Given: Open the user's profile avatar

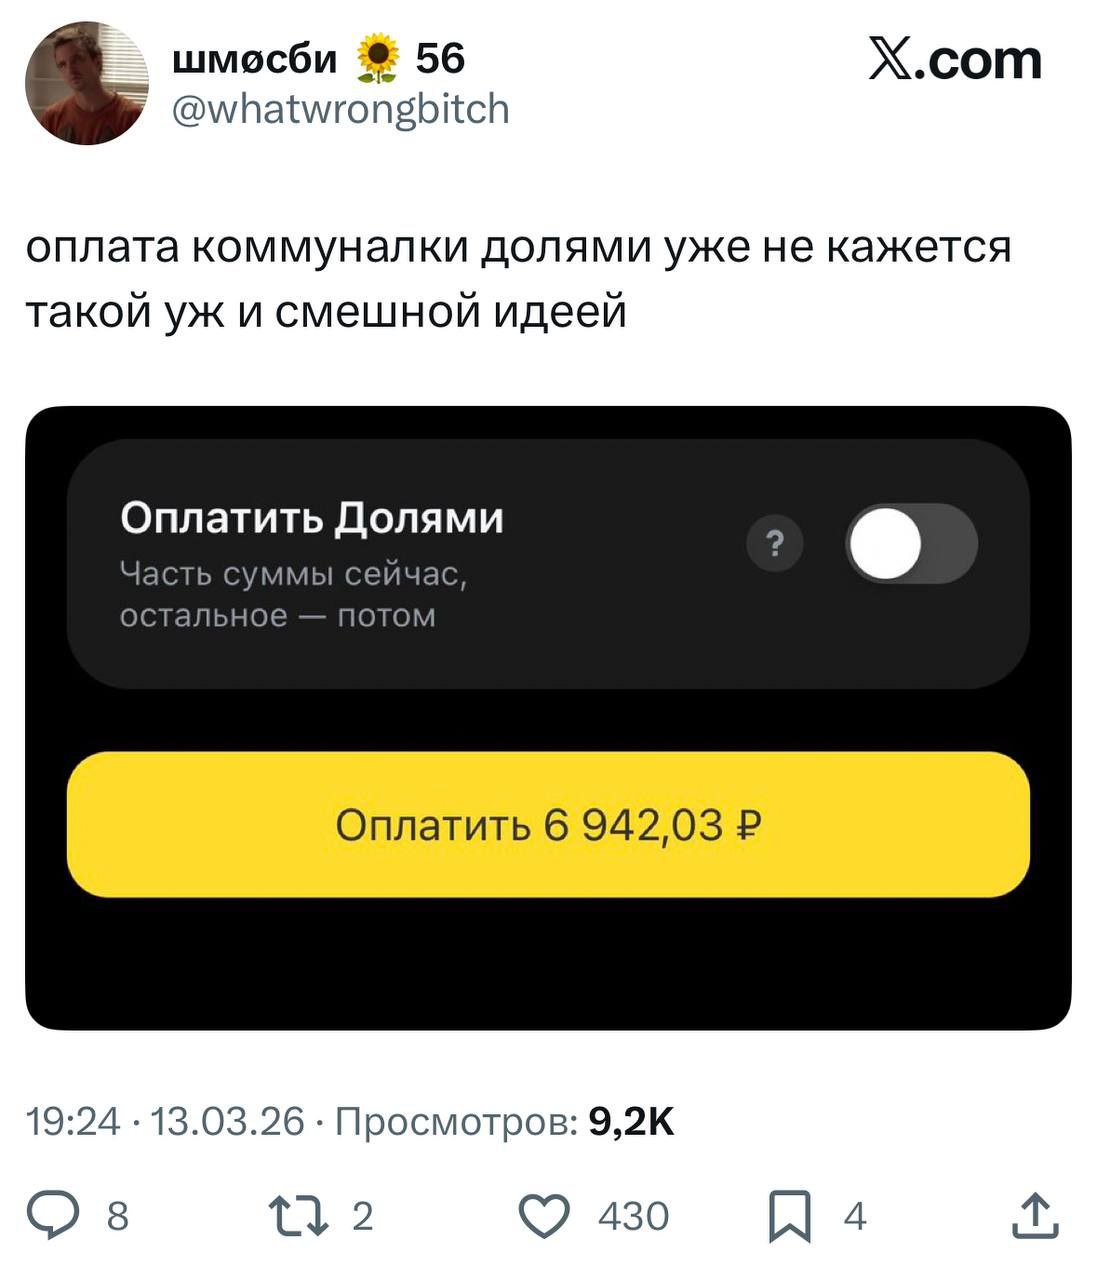Looking at the screenshot, I should coord(86,83).
